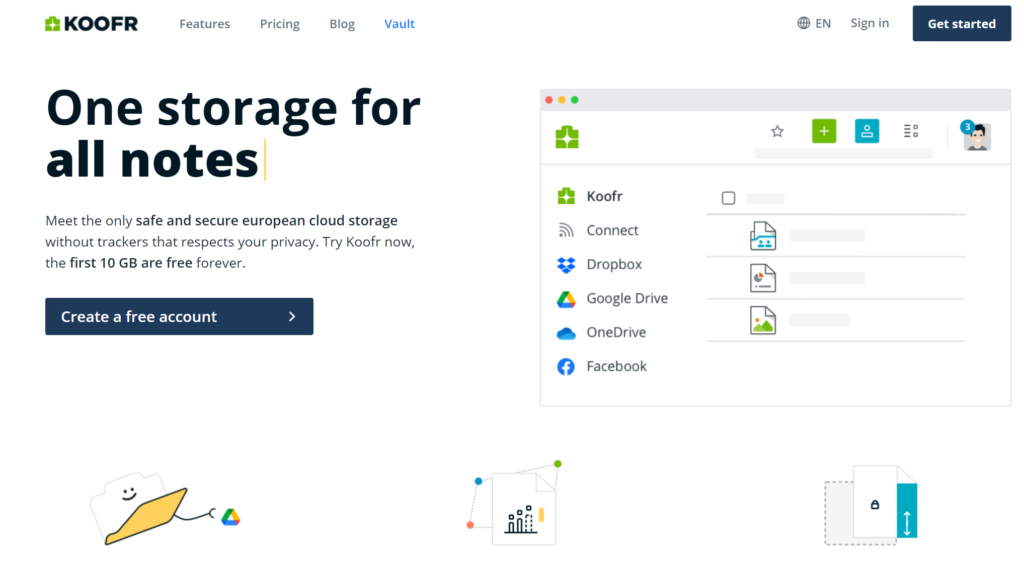Click the Dropbox logo icon

[566, 264]
